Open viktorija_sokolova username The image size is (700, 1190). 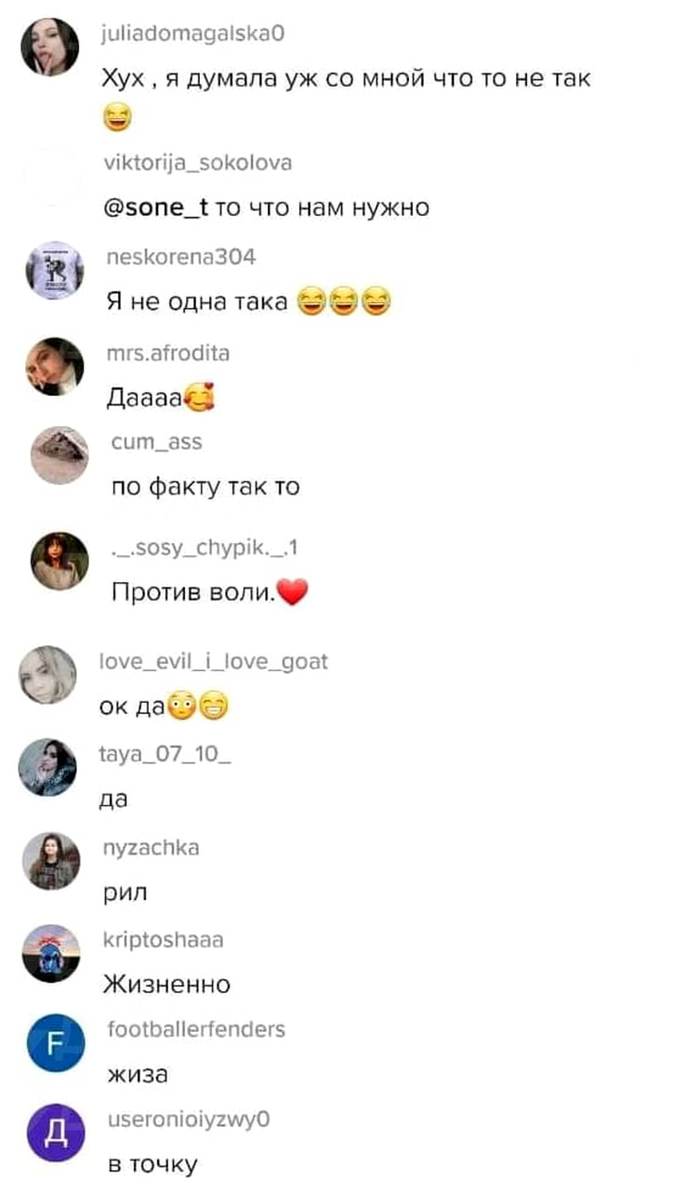(197, 163)
